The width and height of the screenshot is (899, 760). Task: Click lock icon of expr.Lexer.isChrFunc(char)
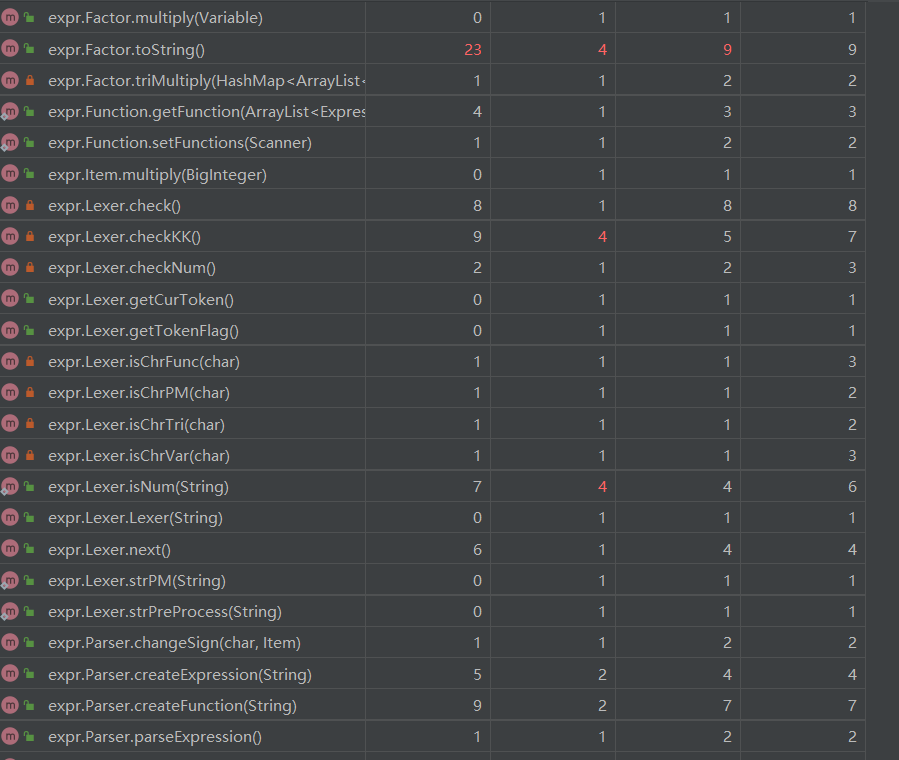(x=30, y=361)
